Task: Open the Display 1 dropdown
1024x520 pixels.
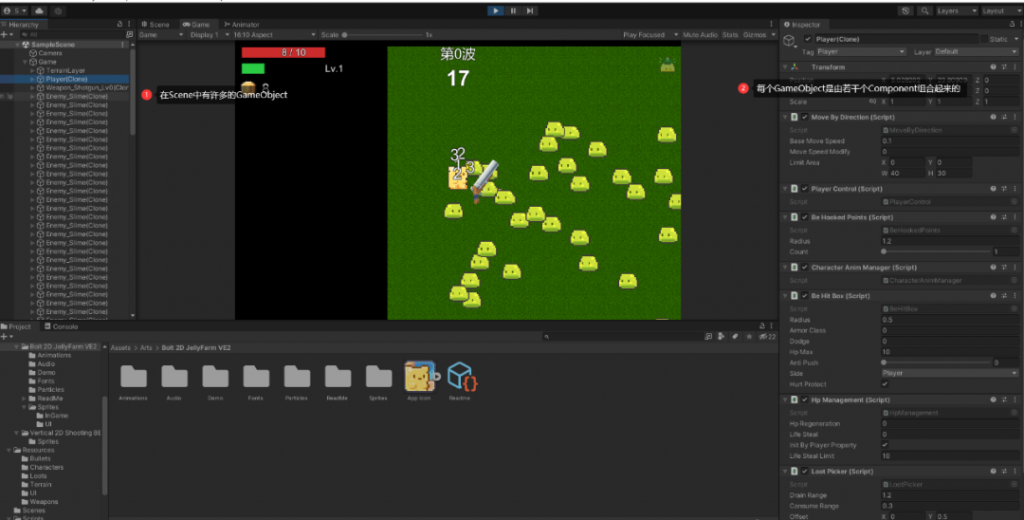Action: coord(209,35)
